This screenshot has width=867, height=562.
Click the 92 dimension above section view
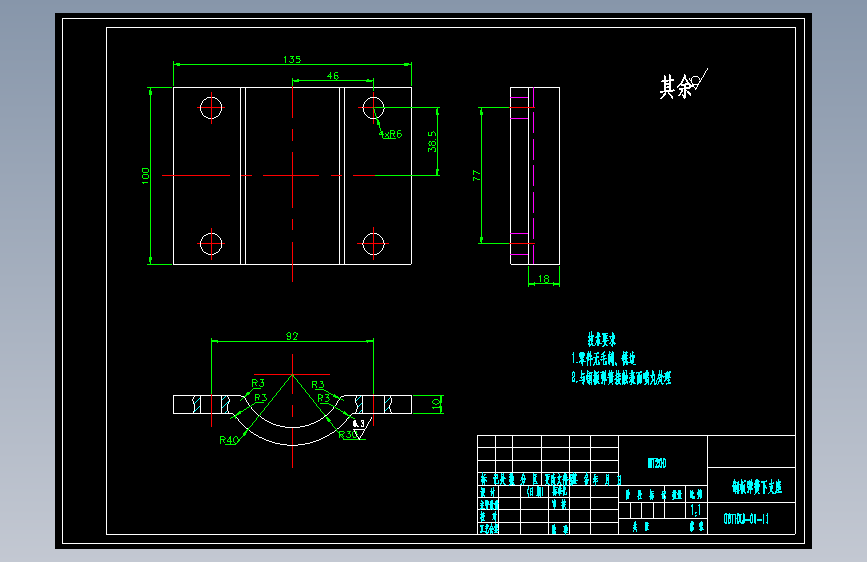point(292,336)
